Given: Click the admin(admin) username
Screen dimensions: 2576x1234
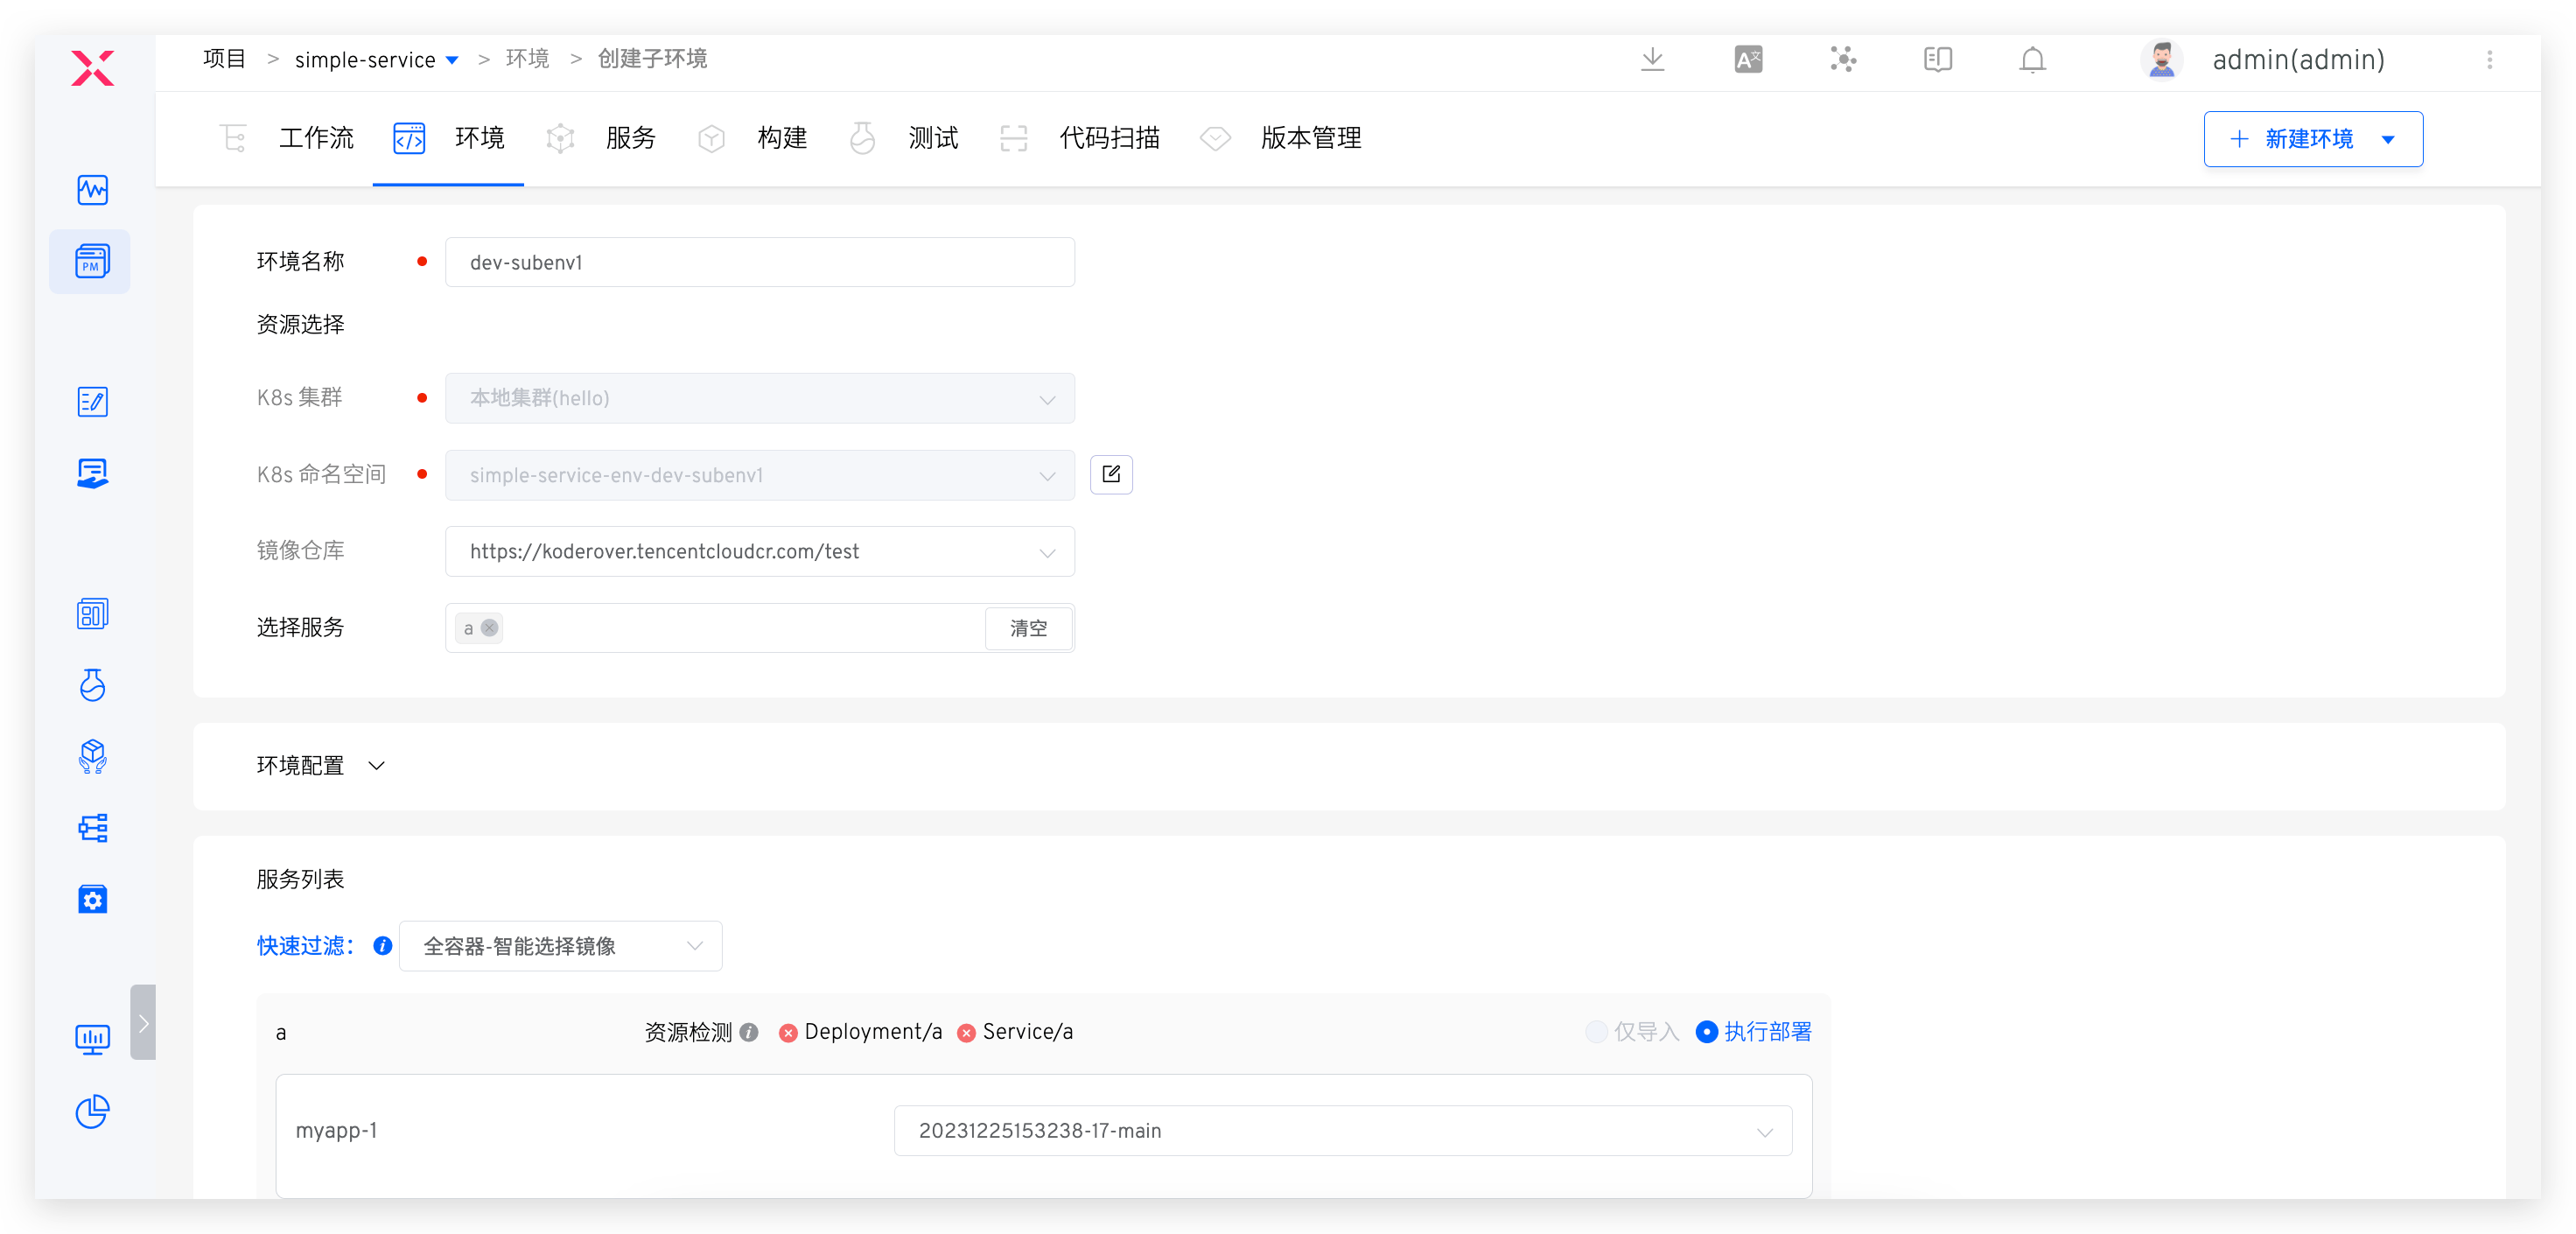Looking at the screenshot, I should (x=2298, y=60).
